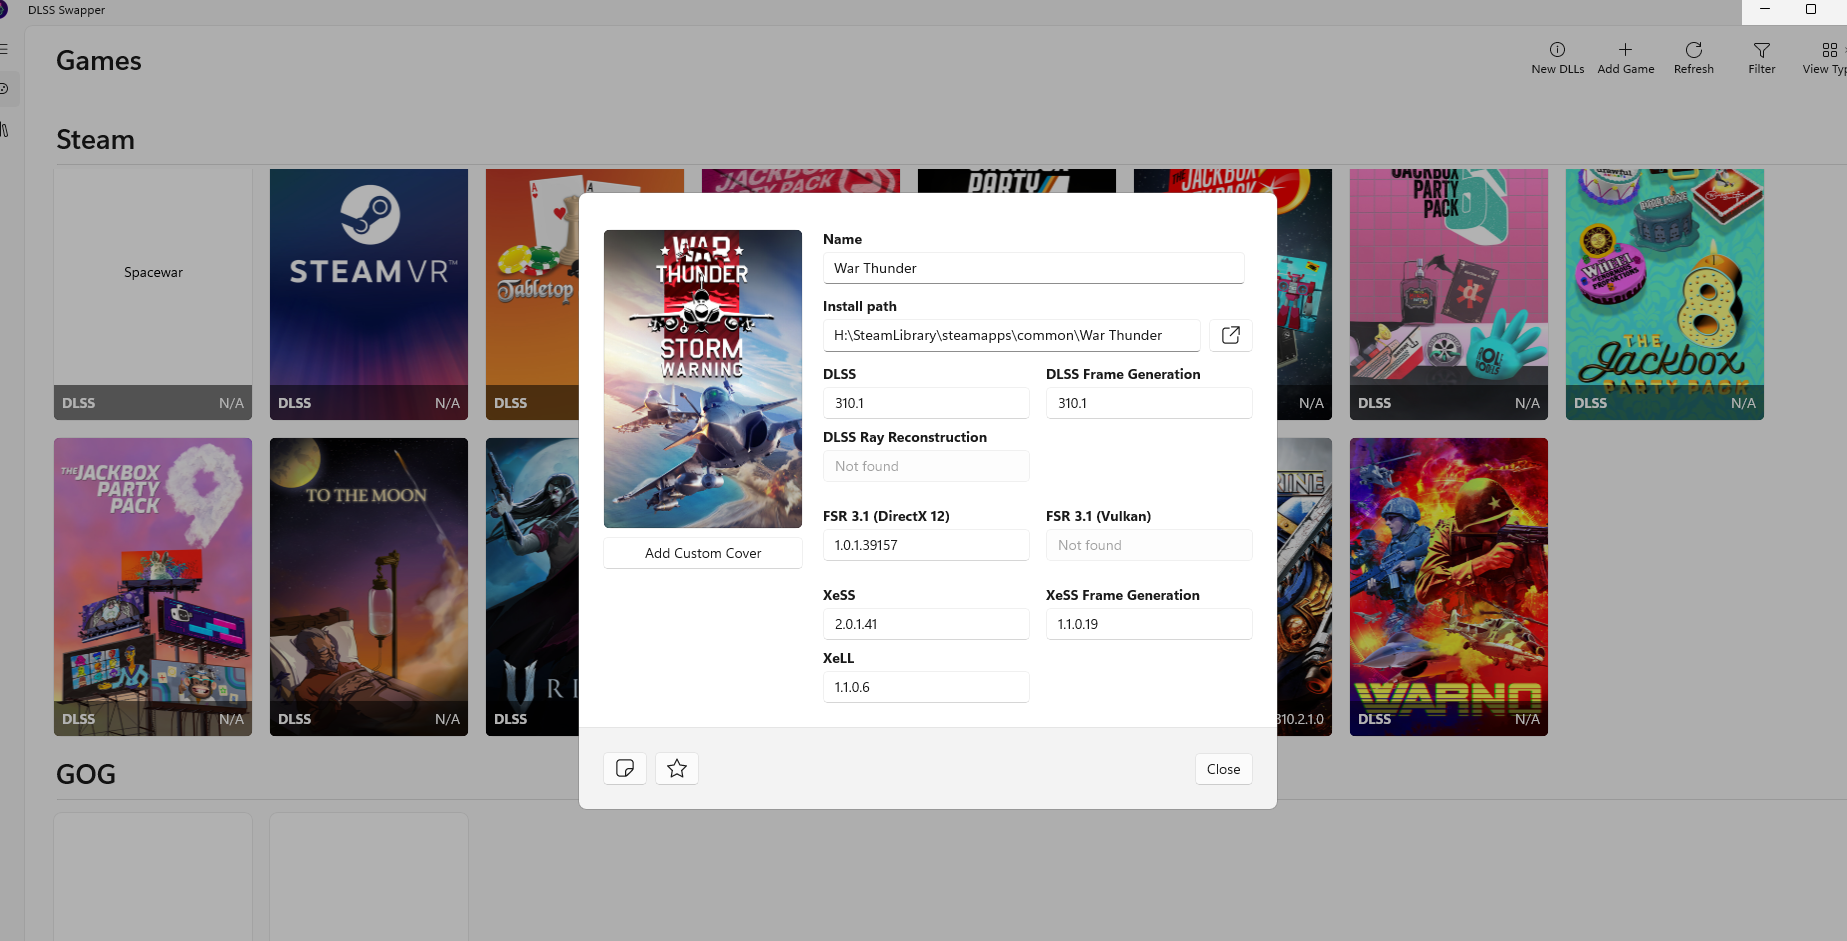Select FSR 3.1 DirectX 12 version field
This screenshot has width=1847, height=941.
(926, 545)
